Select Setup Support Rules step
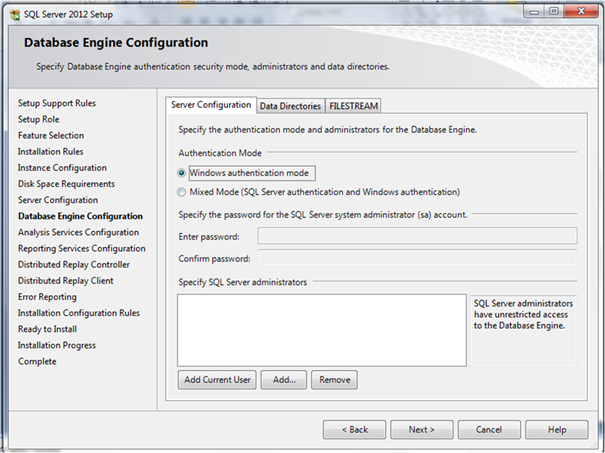Viewport: 605px width, 453px height. pos(57,103)
